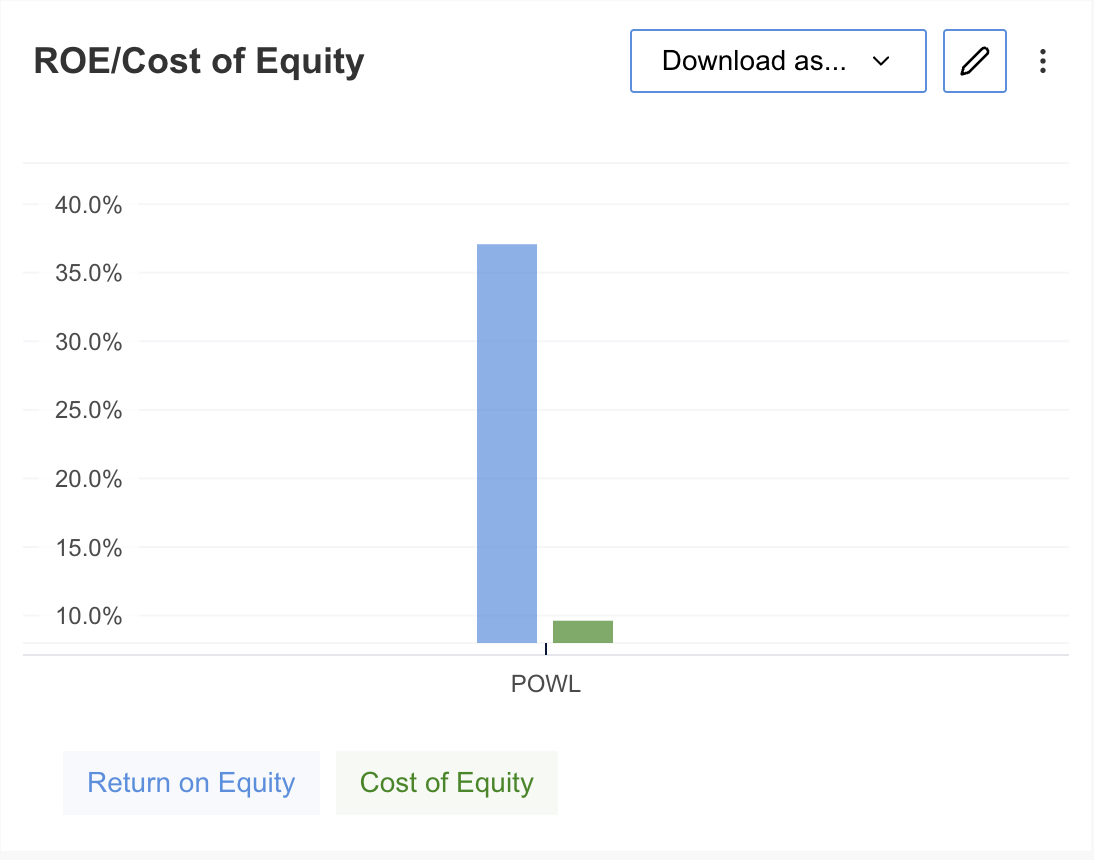This screenshot has height=860, width=1094.
Task: Click the 30.0% axis label
Action: pos(89,342)
